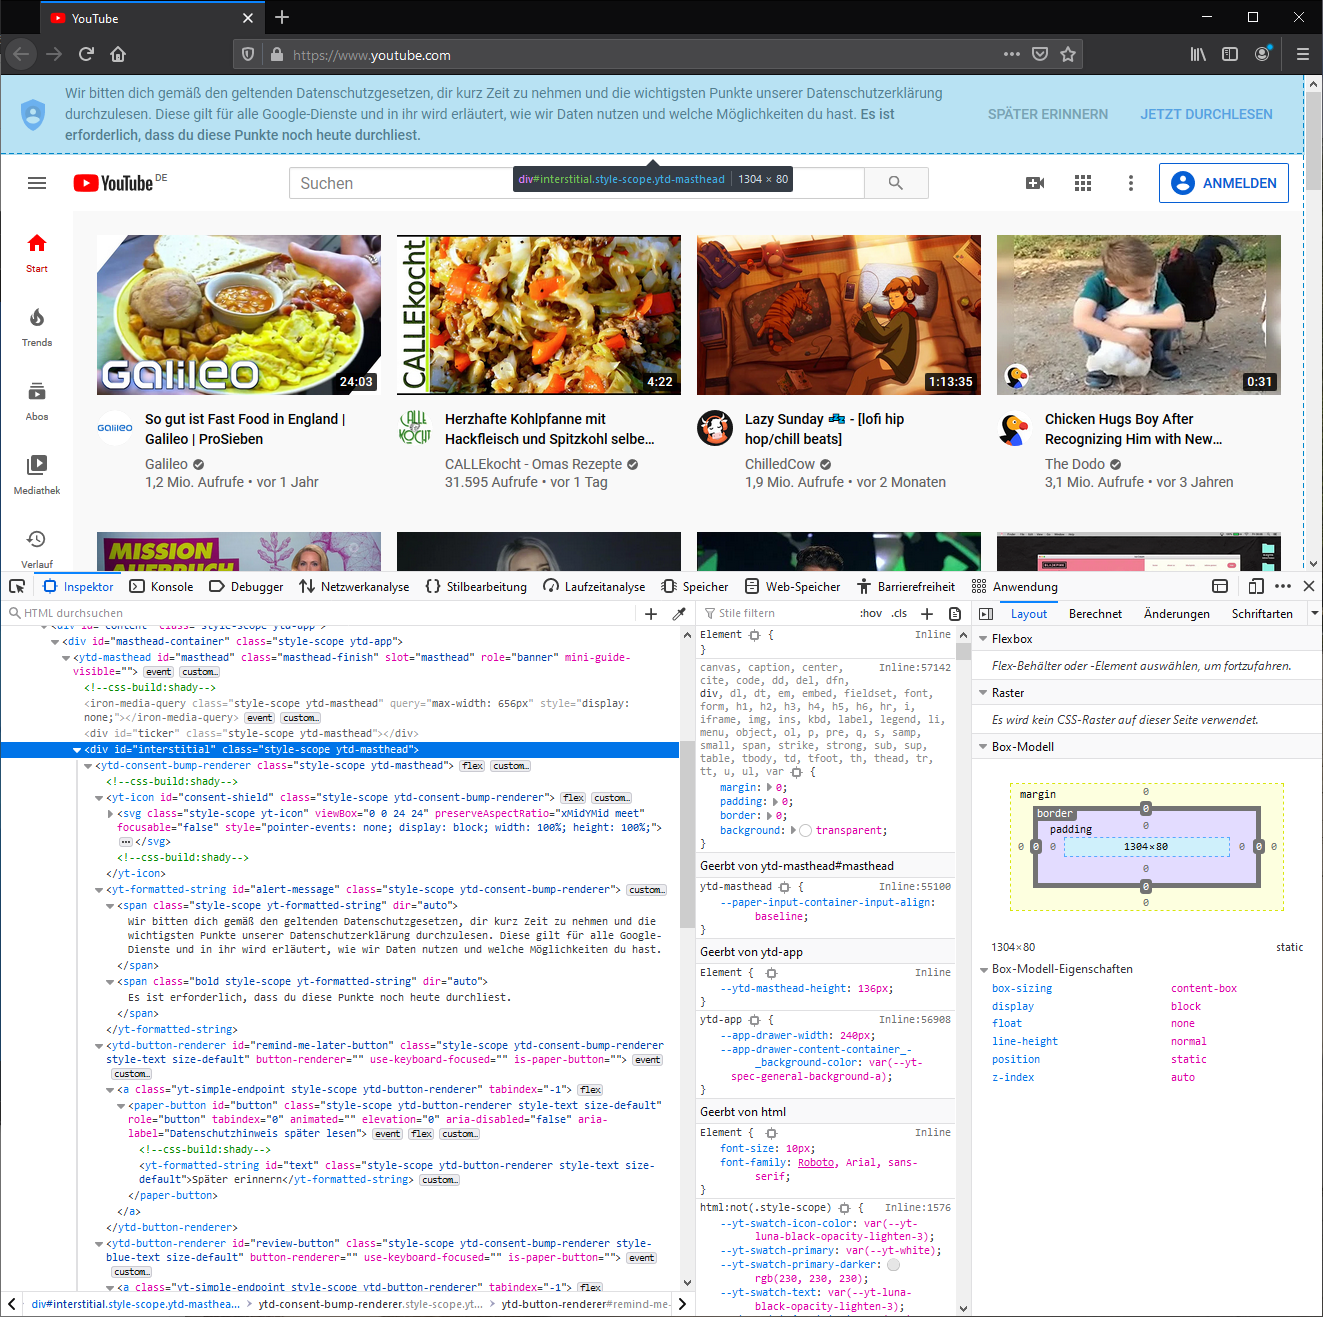Image resolution: width=1323 pixels, height=1317 pixels.
Task: Click the transparent background color swatch
Action: click(806, 830)
